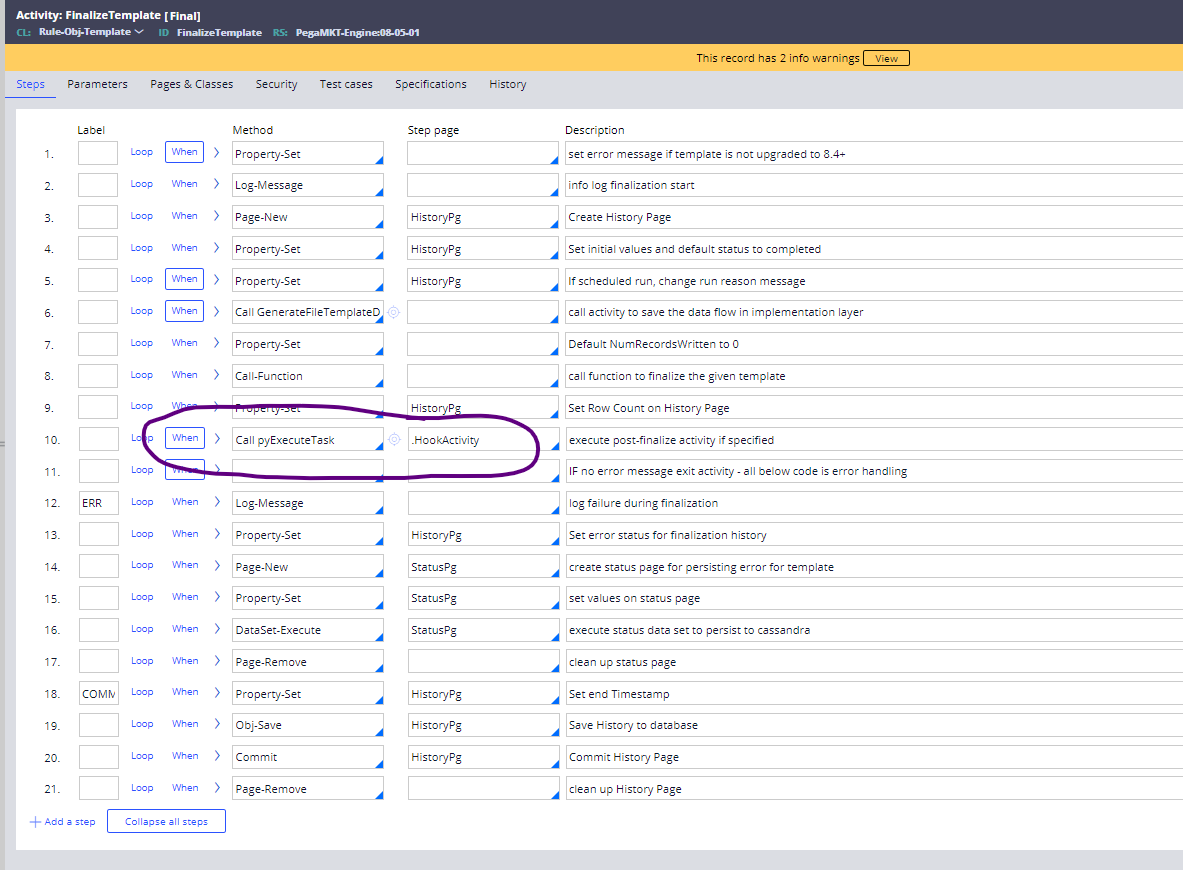Click the Collapse all steps button

click(x=165, y=820)
